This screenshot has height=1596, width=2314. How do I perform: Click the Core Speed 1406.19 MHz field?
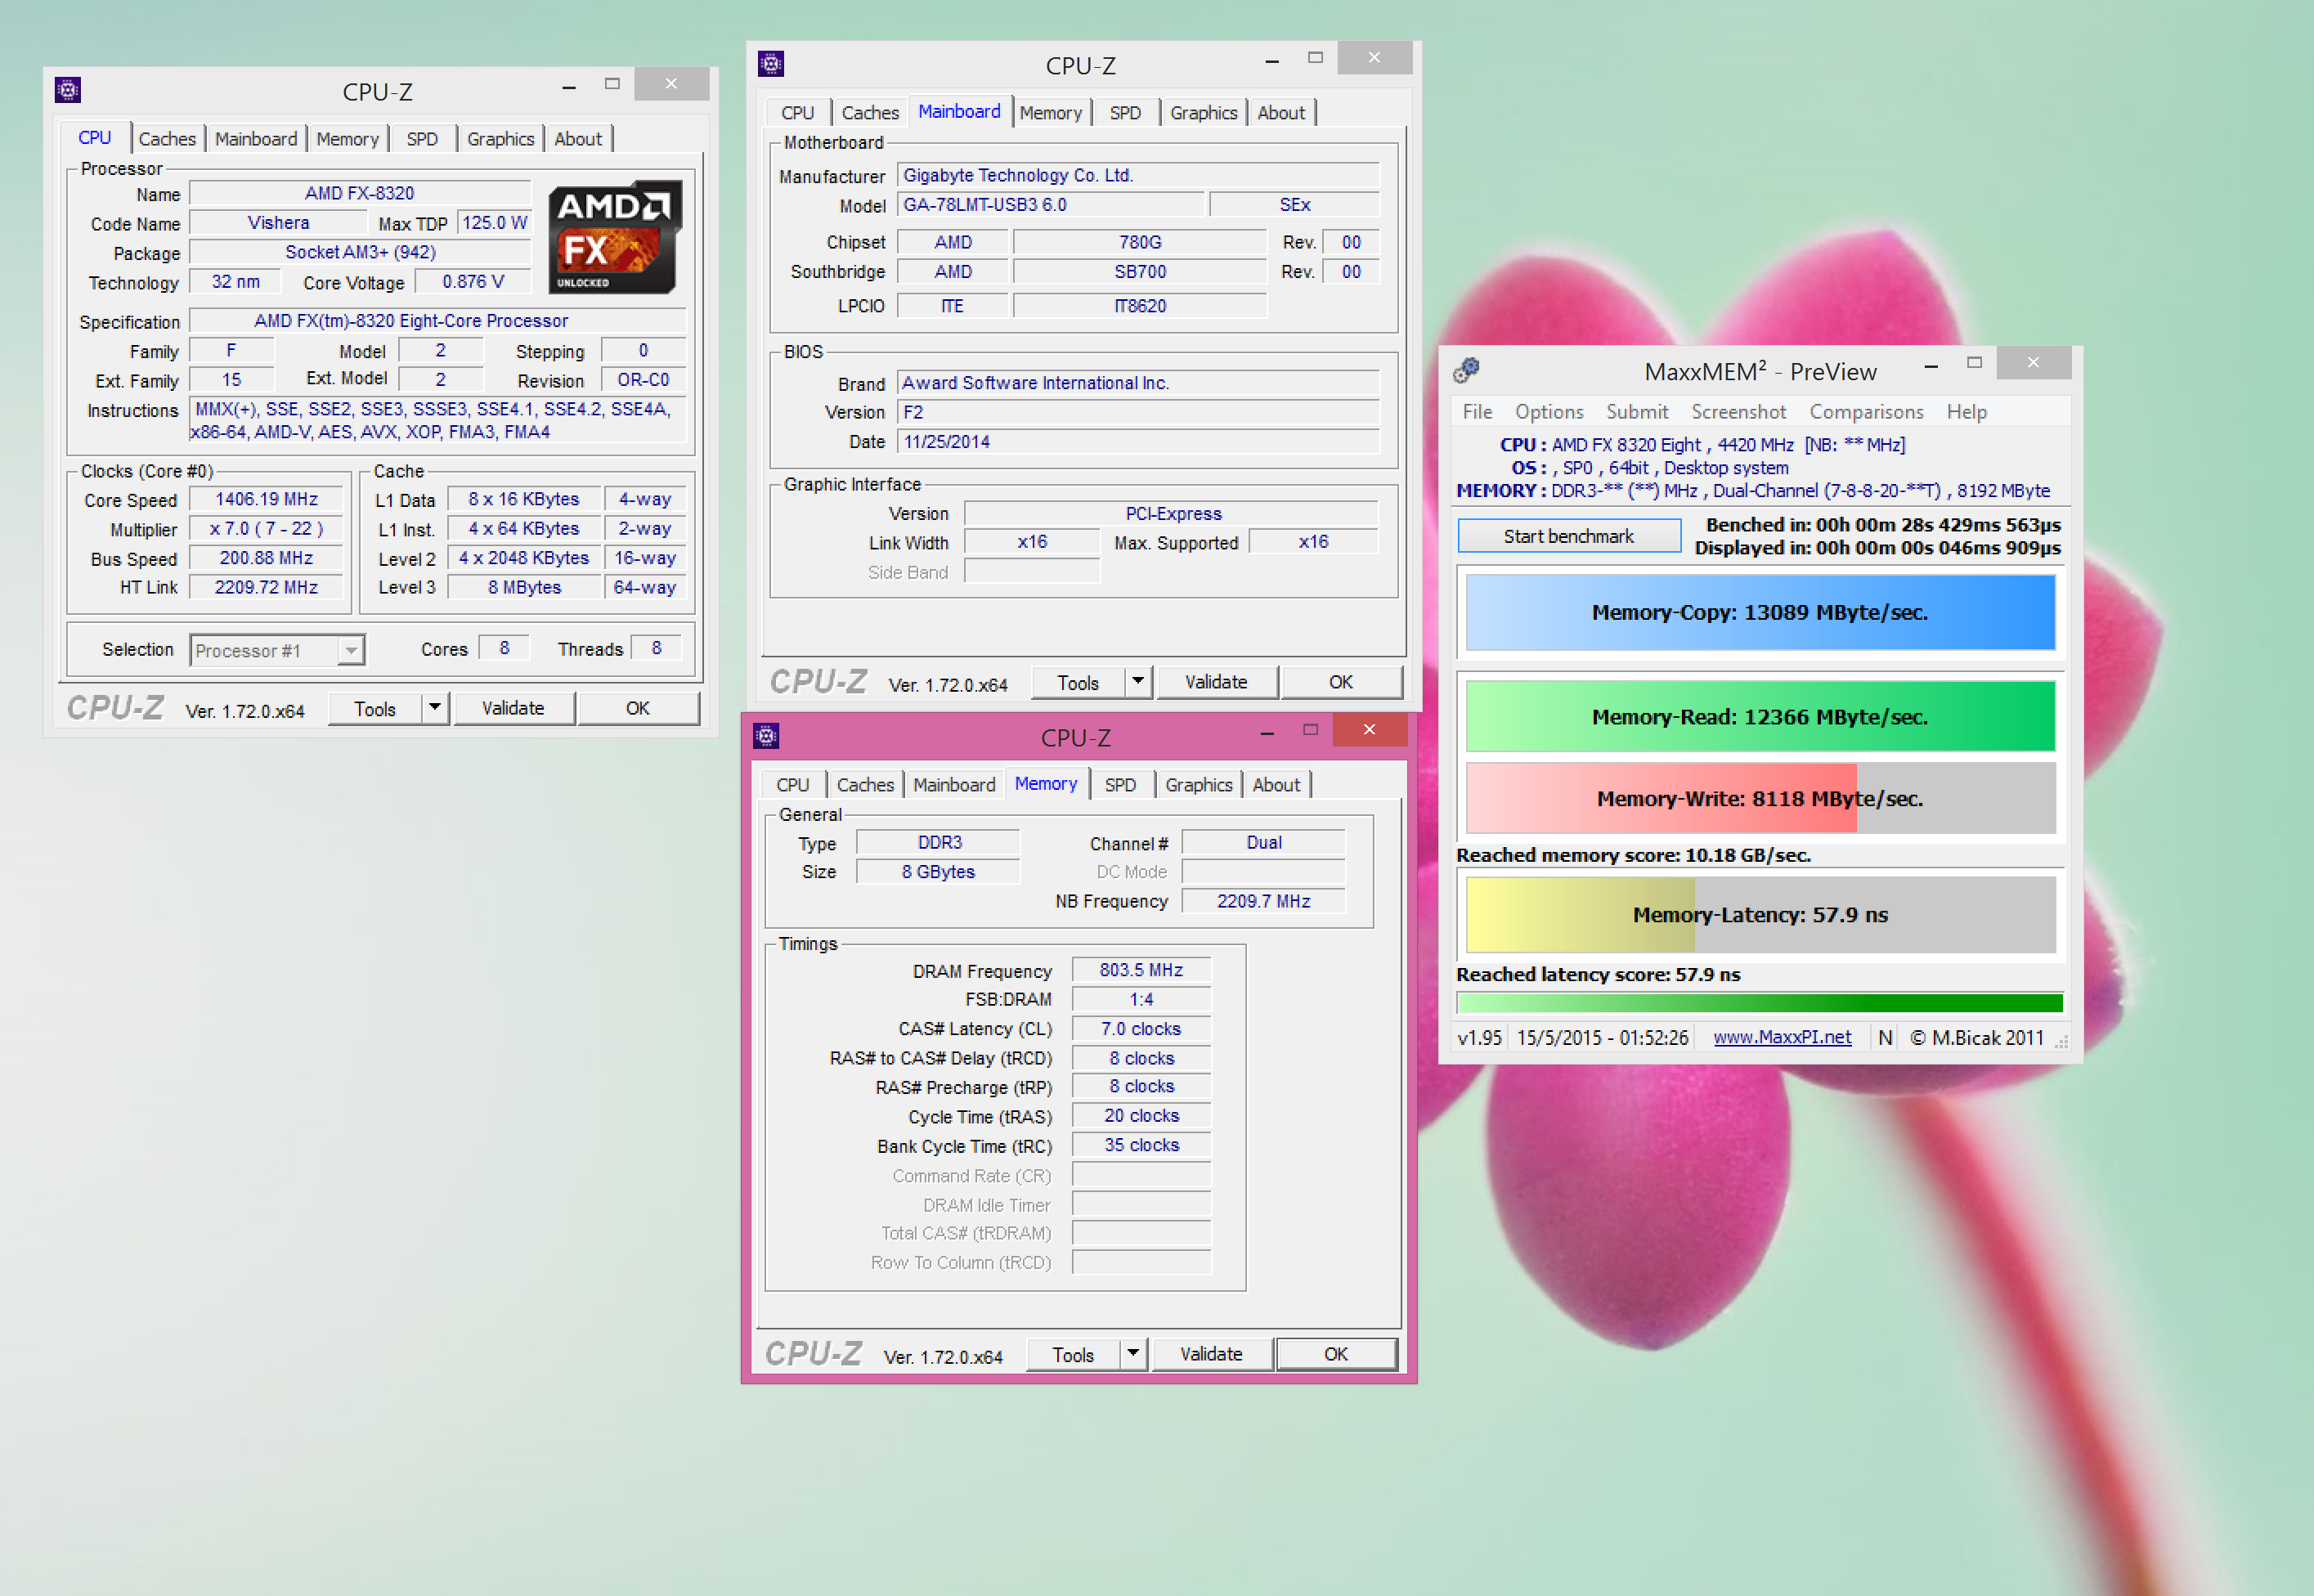coord(266,499)
